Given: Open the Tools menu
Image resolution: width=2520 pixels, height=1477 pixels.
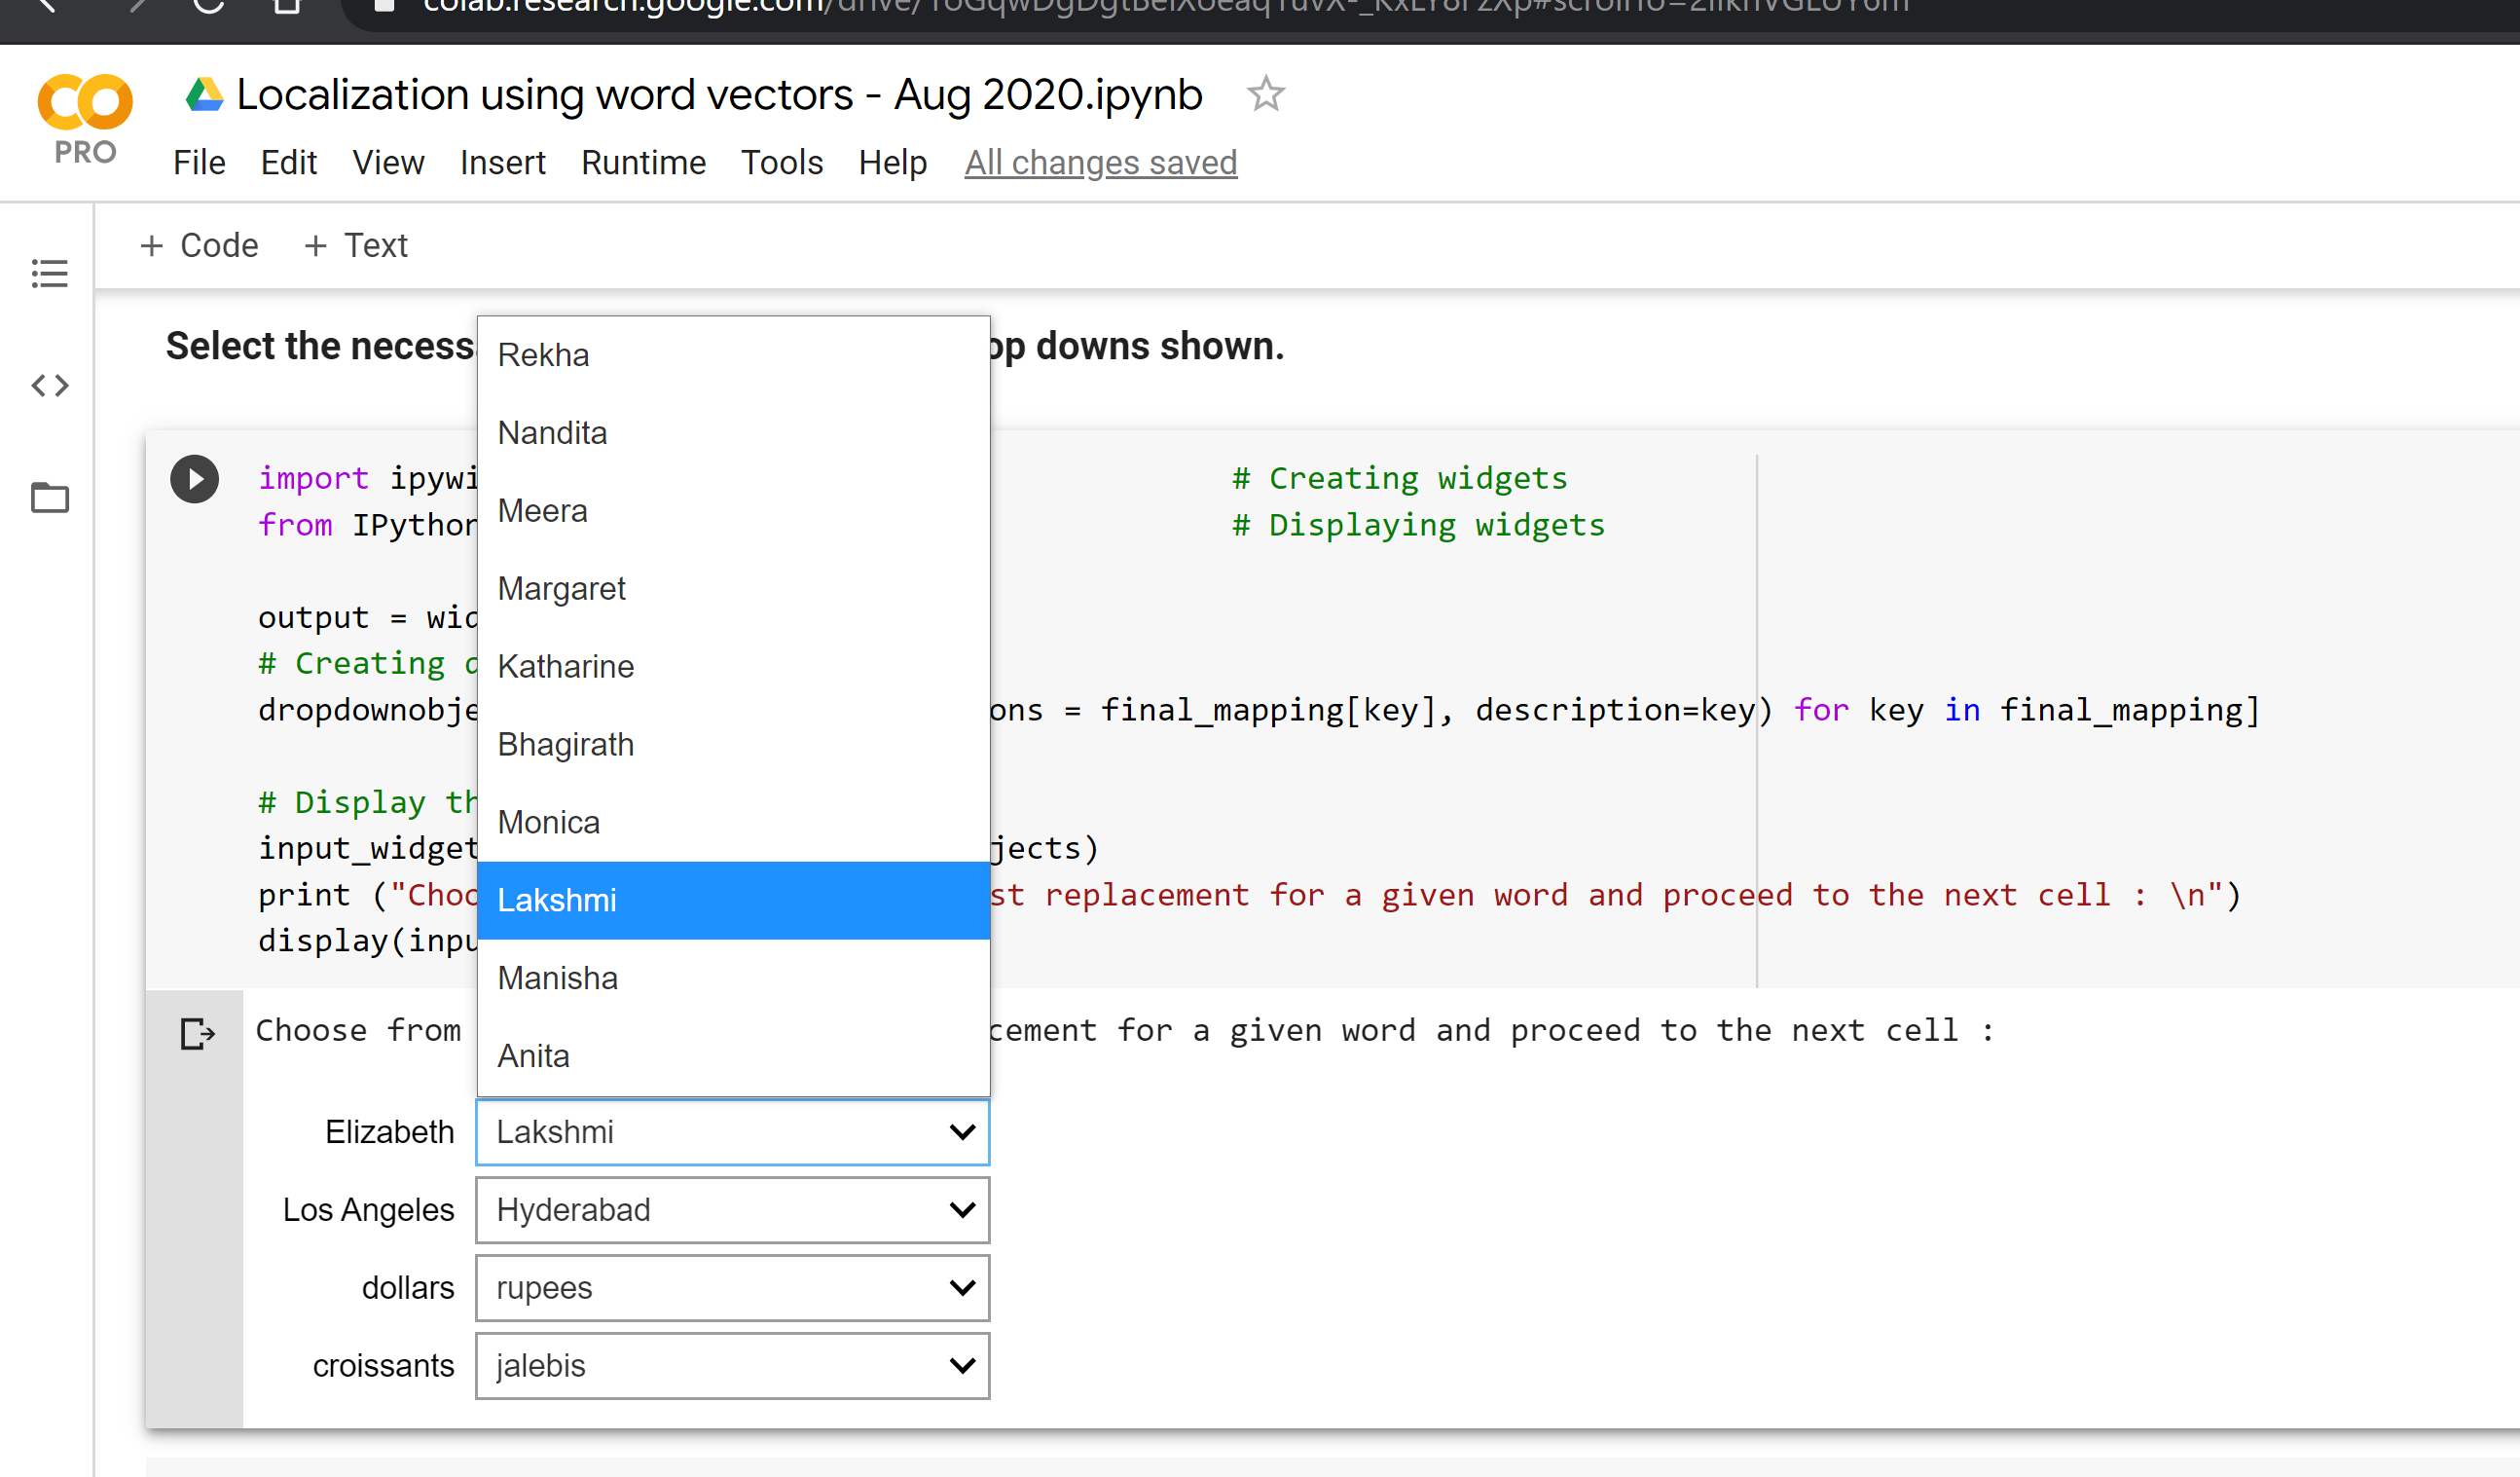Looking at the screenshot, I should (x=781, y=163).
